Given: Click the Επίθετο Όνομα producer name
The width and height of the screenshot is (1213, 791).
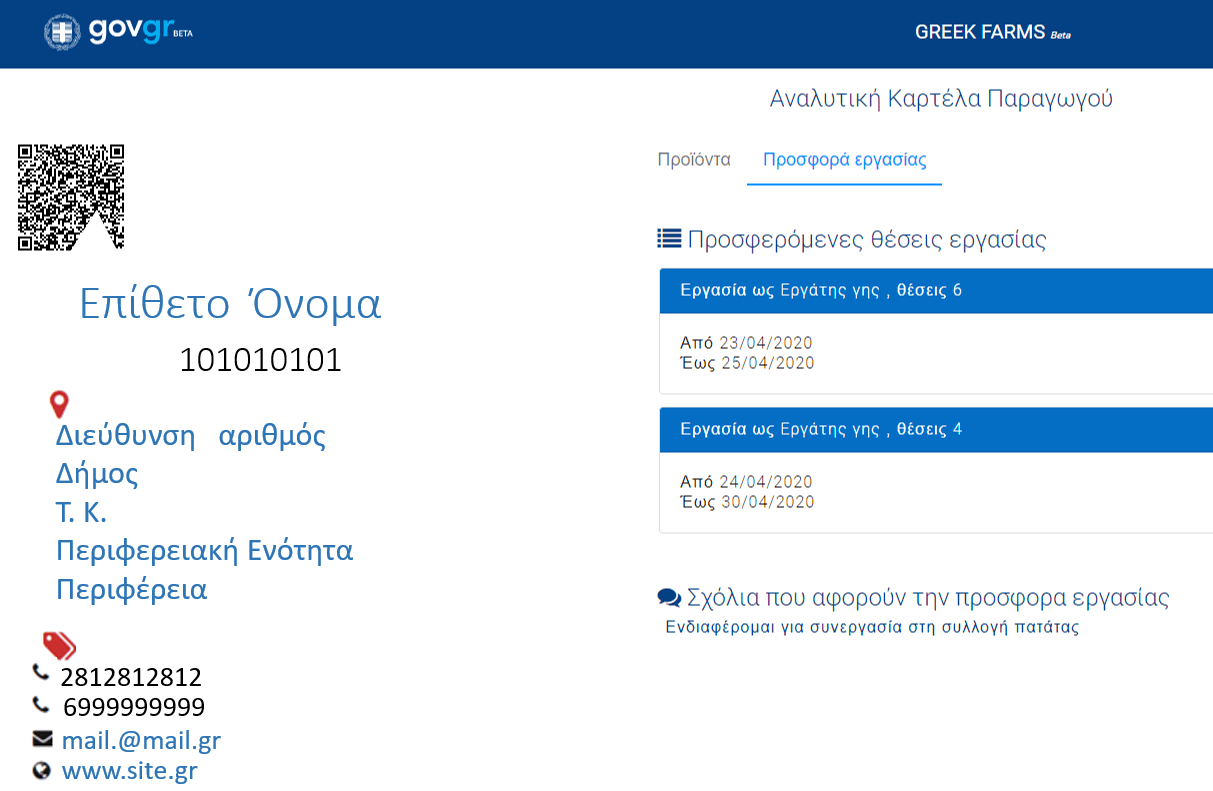Looking at the screenshot, I should [230, 304].
